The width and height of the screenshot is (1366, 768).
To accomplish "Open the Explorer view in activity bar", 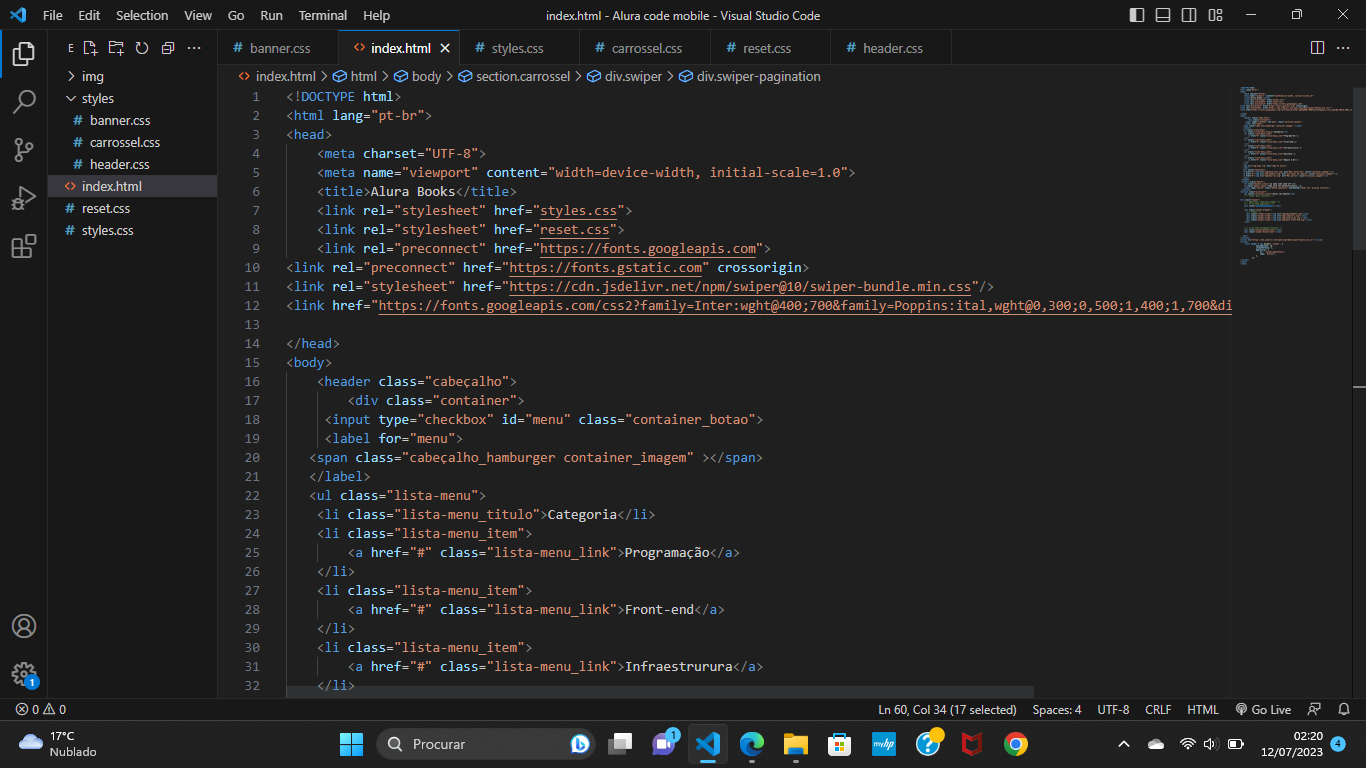I will pos(24,54).
